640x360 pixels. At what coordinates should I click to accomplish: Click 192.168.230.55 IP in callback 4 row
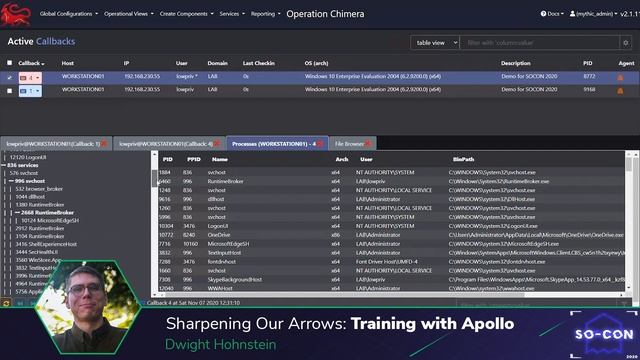coord(142,76)
